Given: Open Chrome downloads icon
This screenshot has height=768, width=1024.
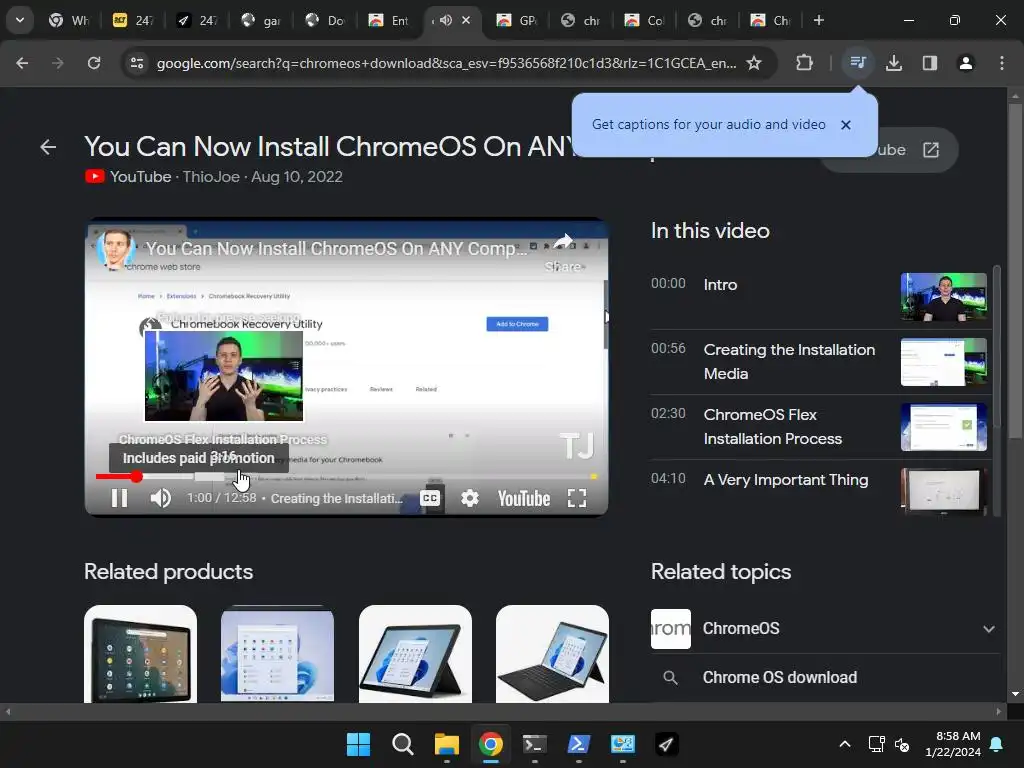Looking at the screenshot, I should [893, 63].
